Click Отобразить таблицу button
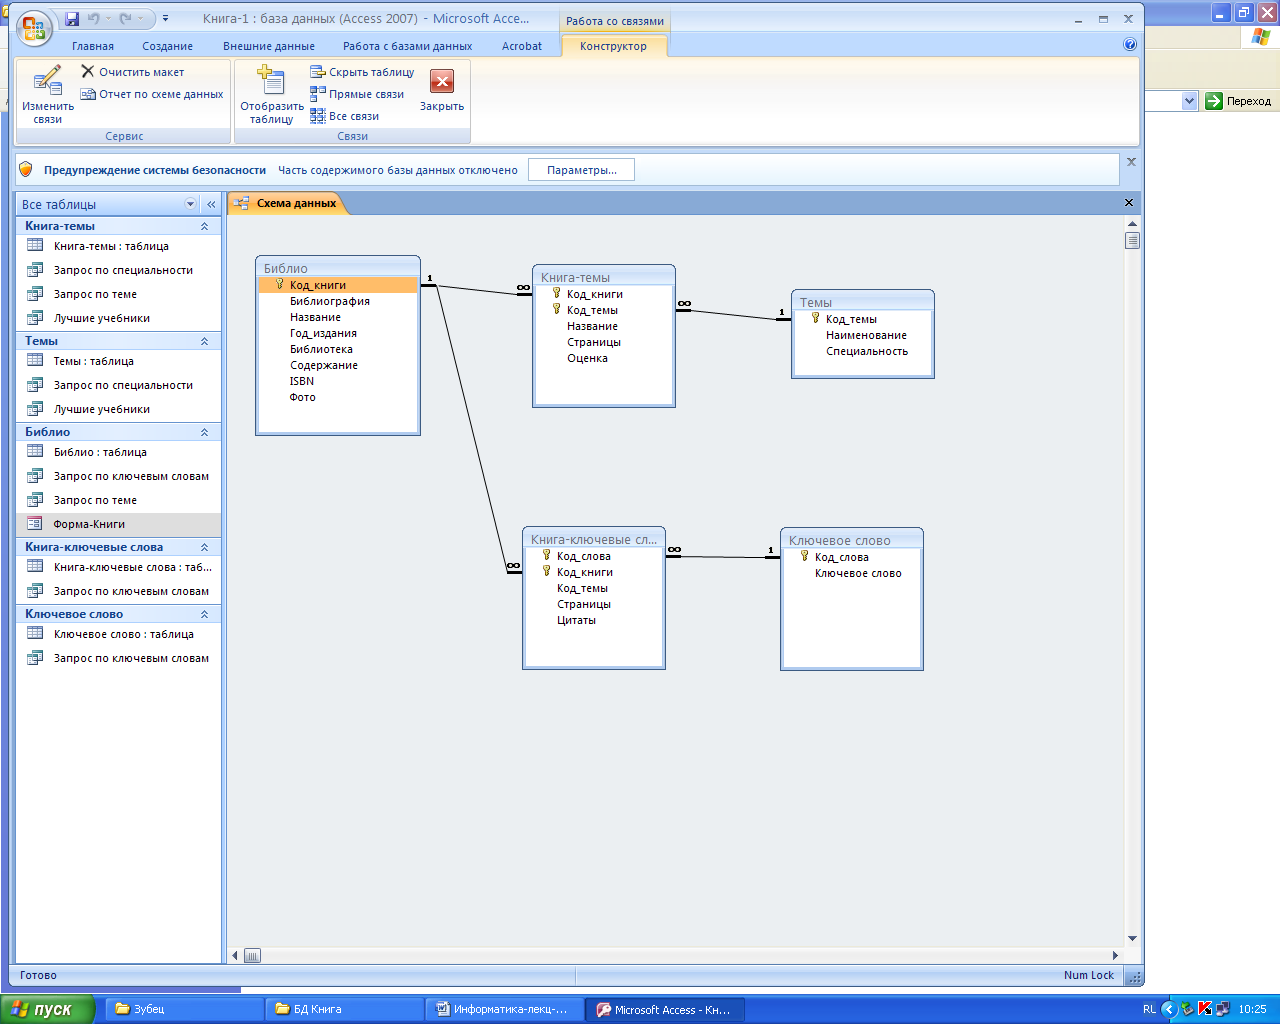The width and height of the screenshot is (1280, 1024). [271, 95]
